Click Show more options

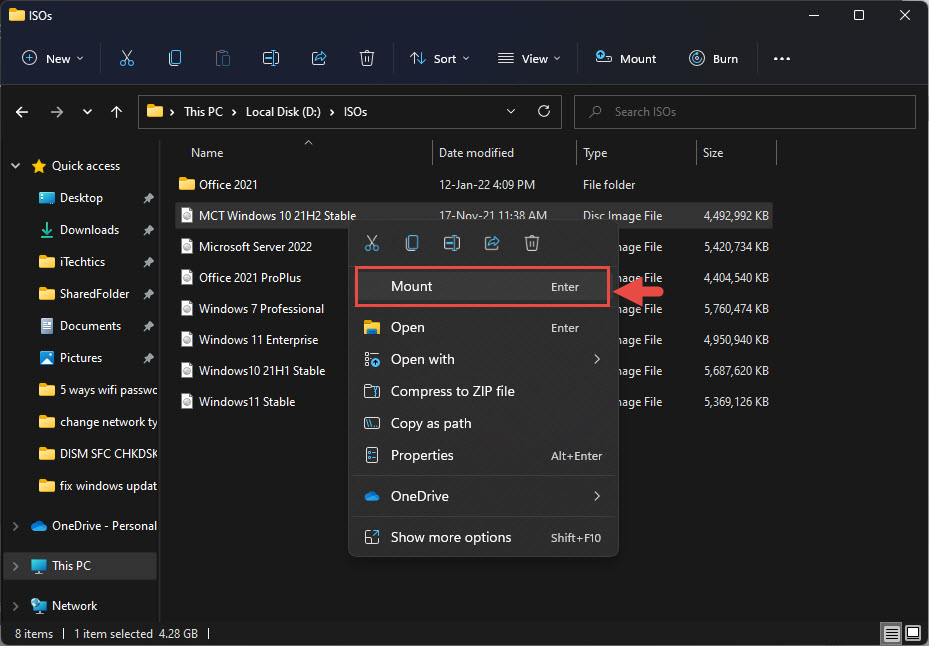coord(483,537)
